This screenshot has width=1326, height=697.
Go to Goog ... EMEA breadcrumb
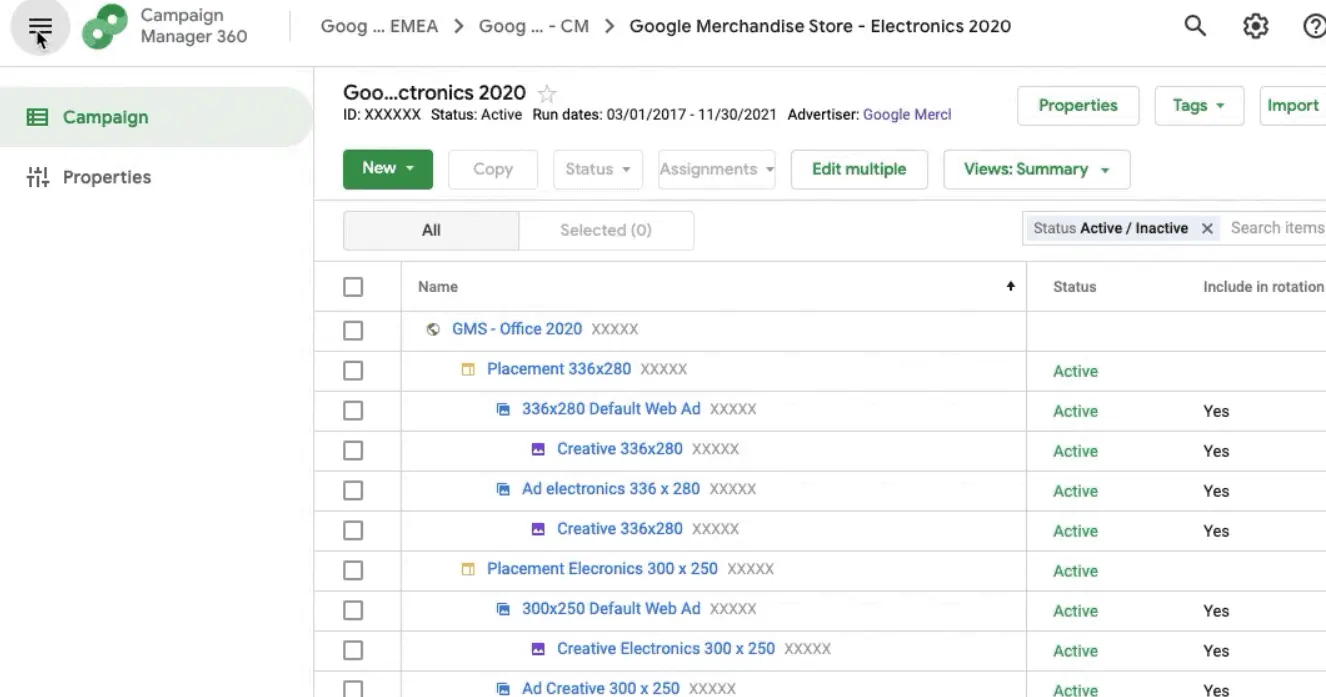(x=379, y=26)
